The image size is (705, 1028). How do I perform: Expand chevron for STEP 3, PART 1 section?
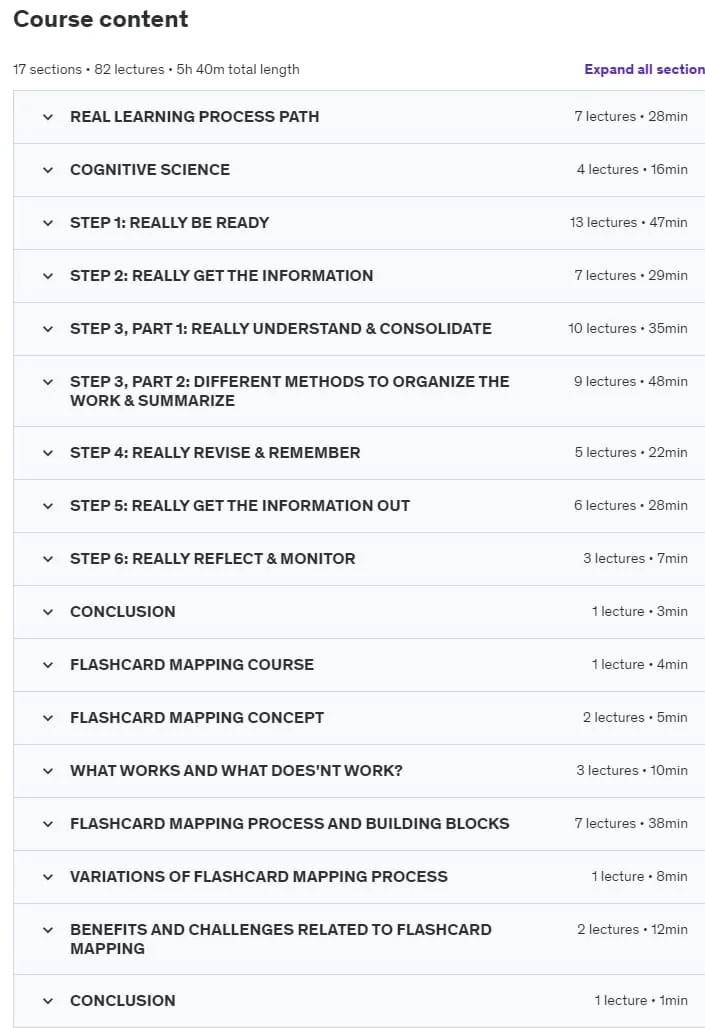pos(48,329)
